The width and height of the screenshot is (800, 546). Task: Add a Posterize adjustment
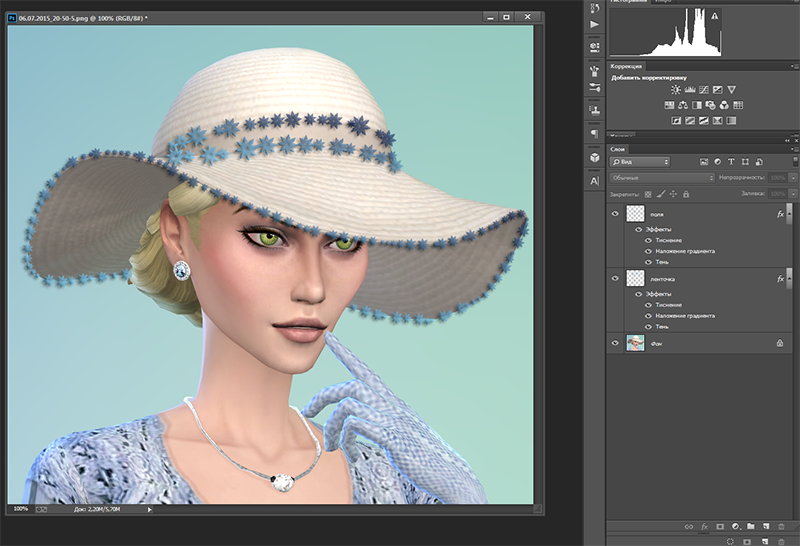[690, 121]
